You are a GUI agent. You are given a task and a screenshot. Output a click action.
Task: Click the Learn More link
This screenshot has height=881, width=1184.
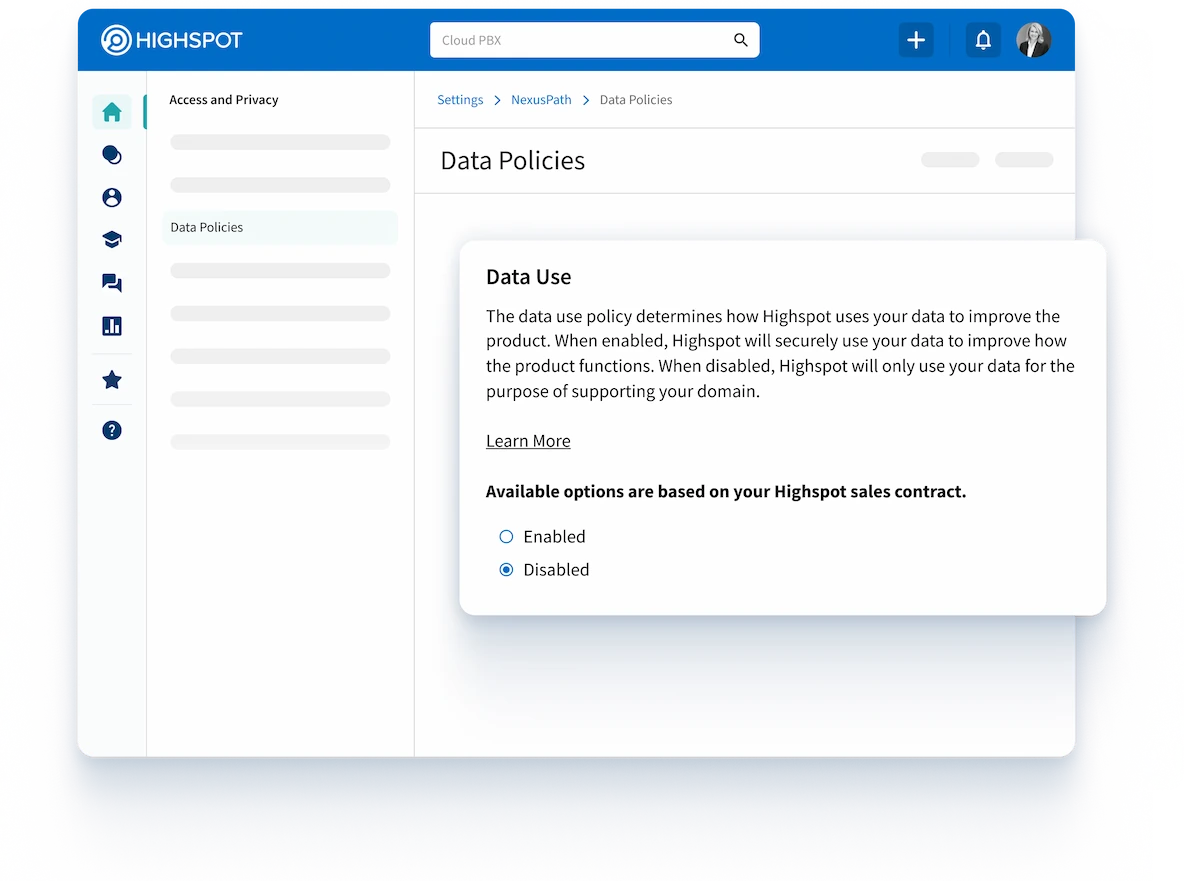(x=528, y=441)
